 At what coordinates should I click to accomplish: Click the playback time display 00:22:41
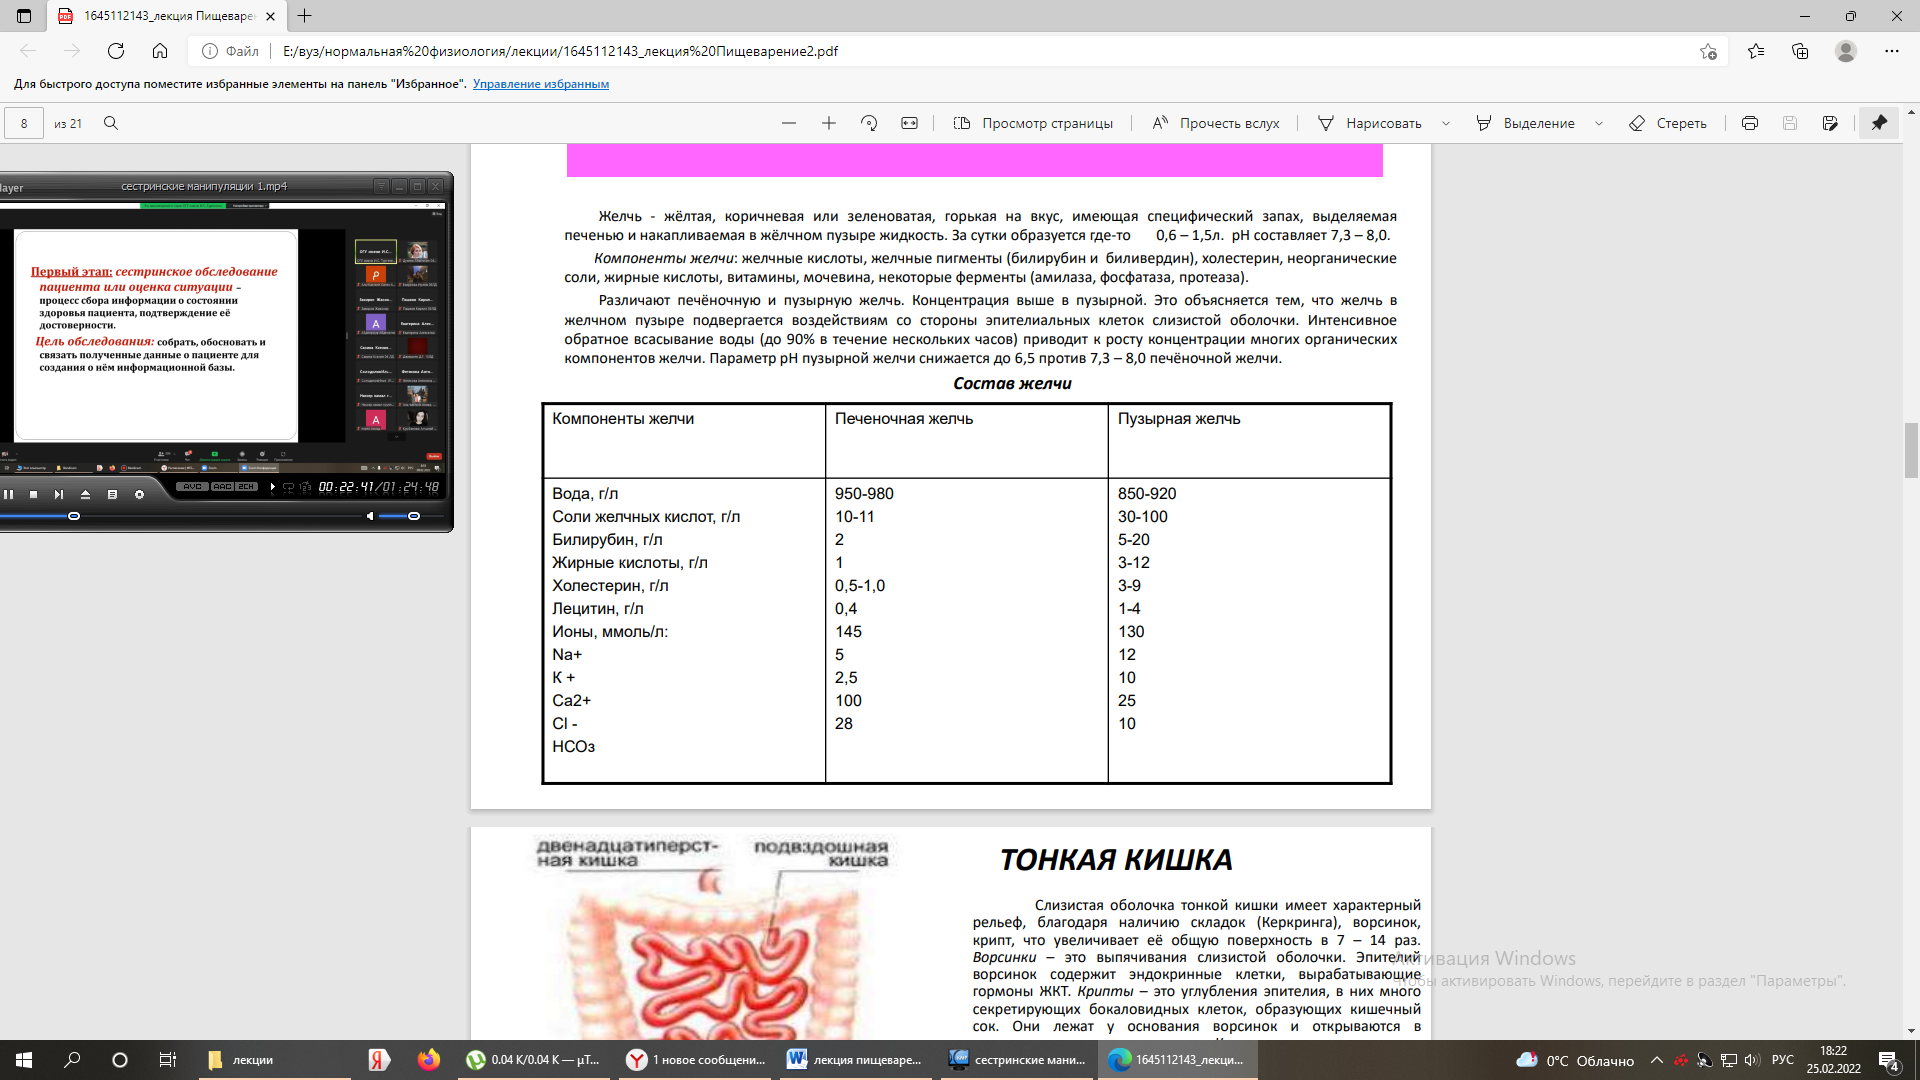pos(346,487)
